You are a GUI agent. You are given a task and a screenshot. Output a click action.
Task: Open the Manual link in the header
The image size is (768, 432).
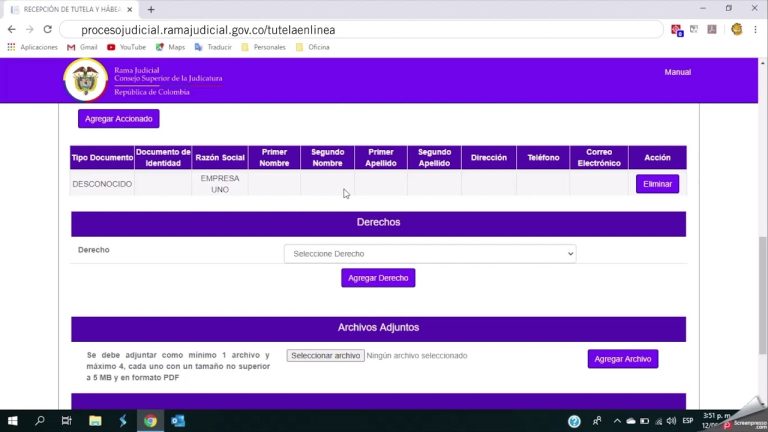point(677,72)
